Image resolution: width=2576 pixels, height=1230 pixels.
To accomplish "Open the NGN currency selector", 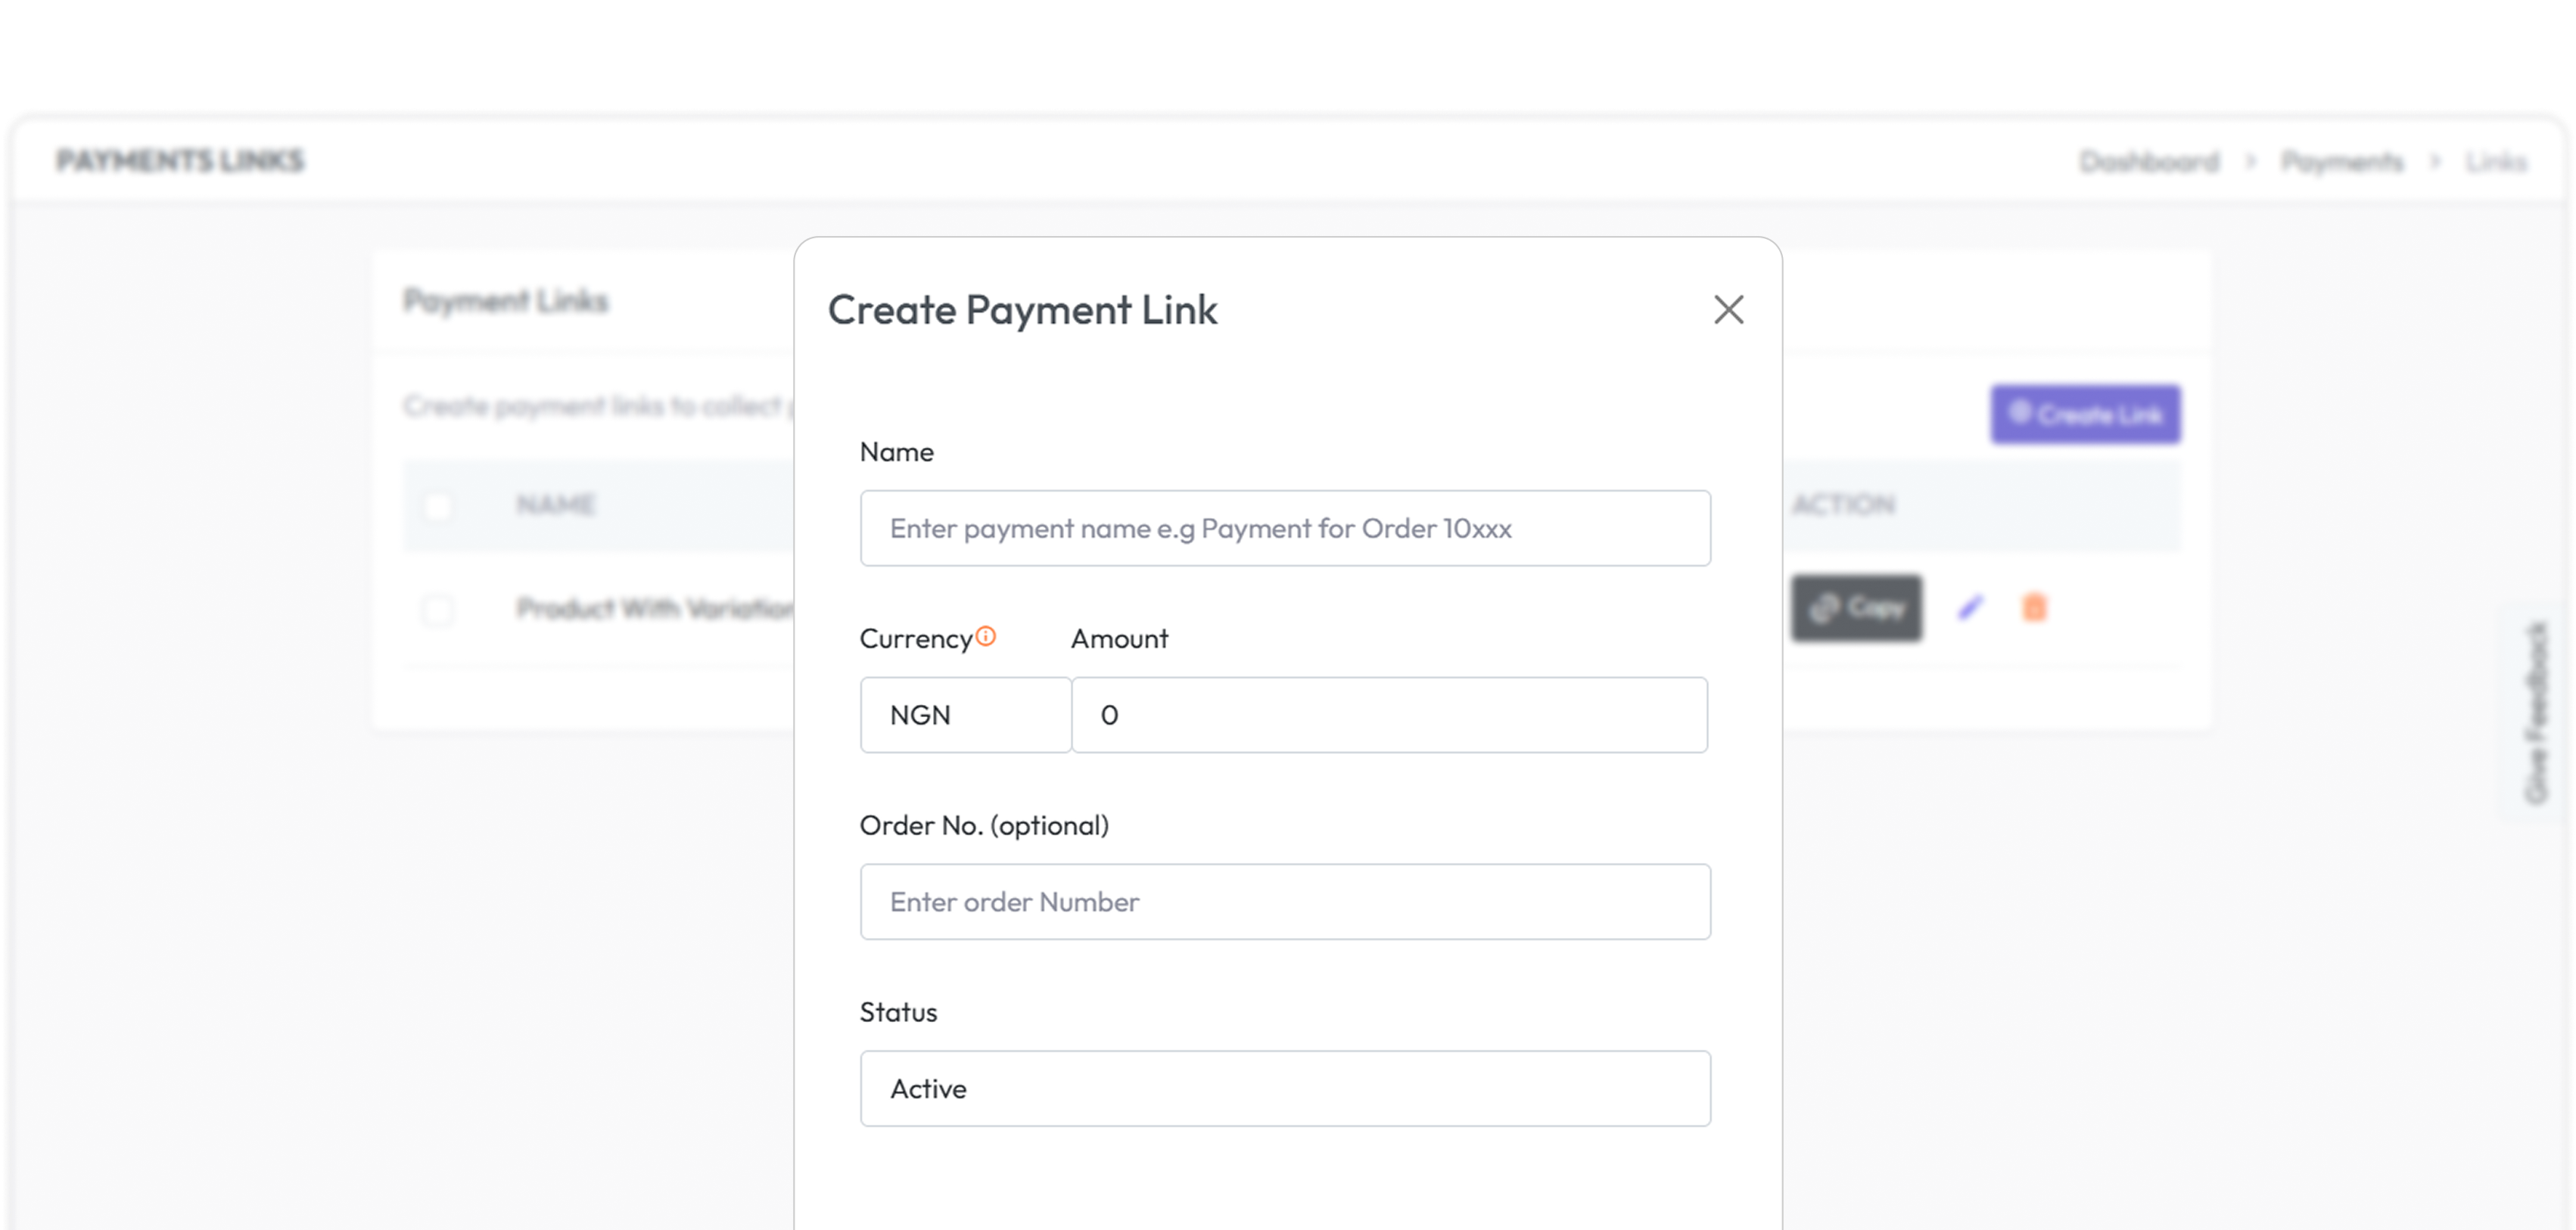I will coord(965,714).
